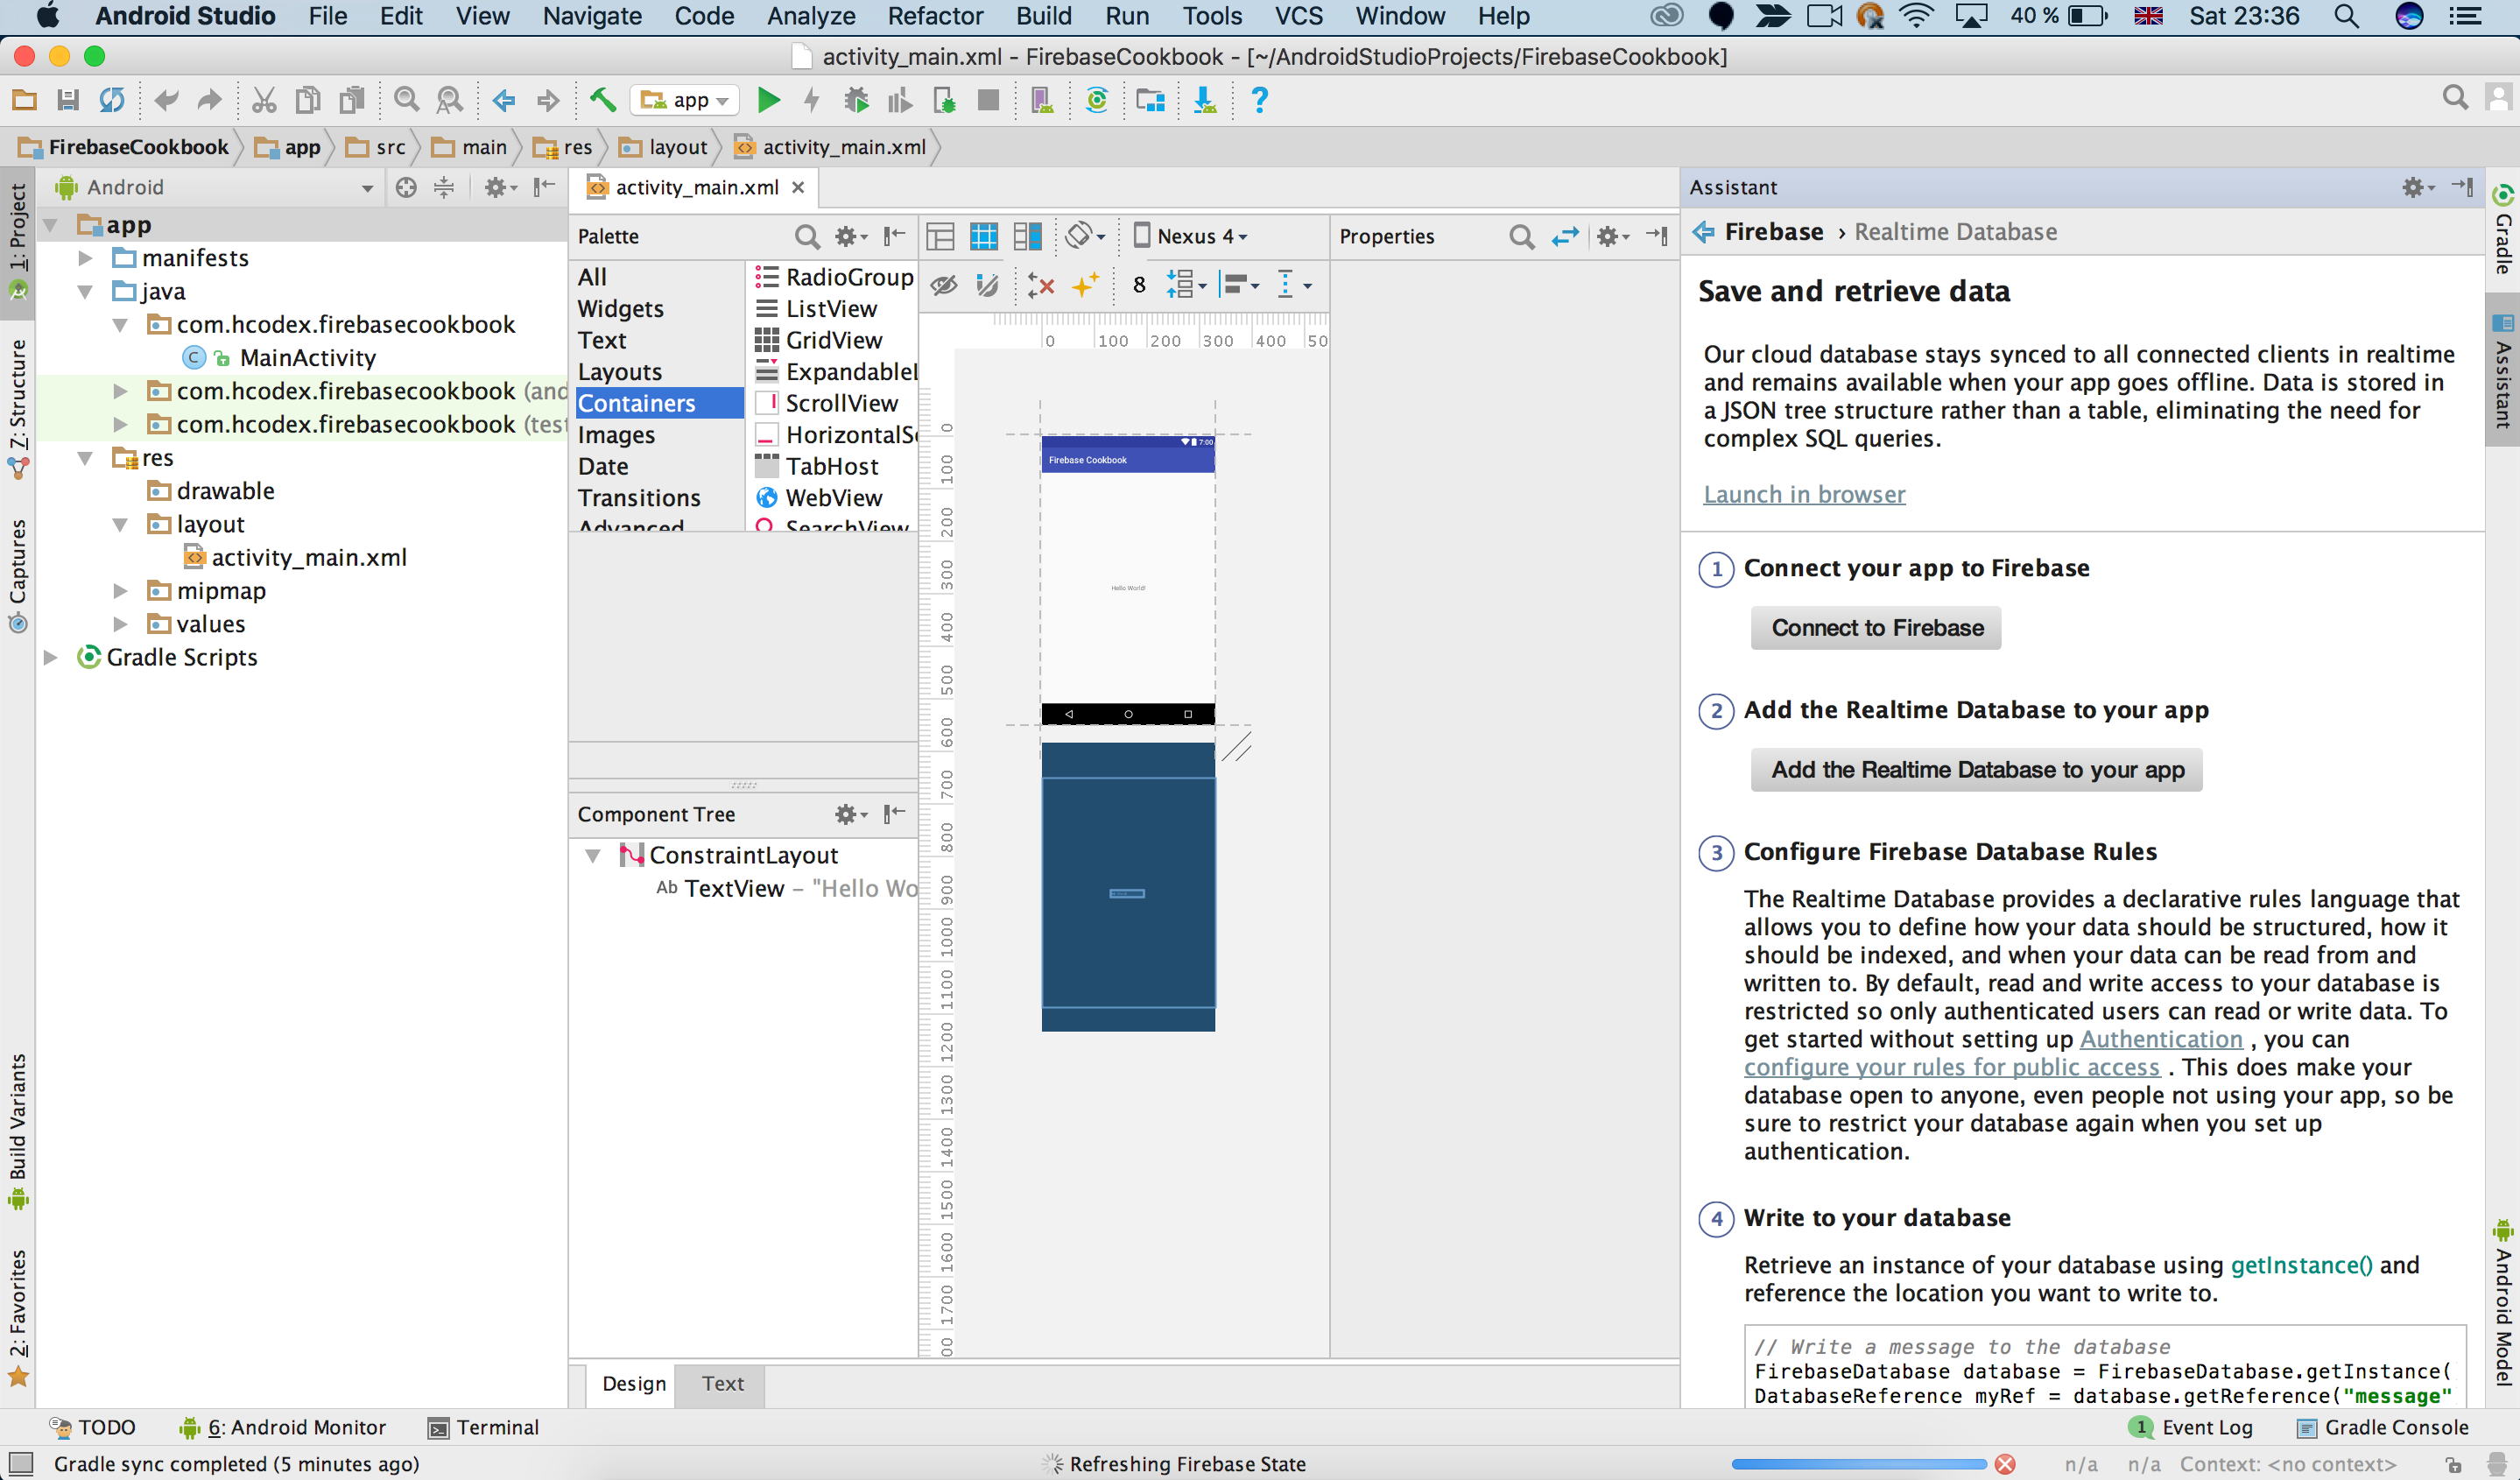
Task: Open the Build menu
Action: [1044, 16]
